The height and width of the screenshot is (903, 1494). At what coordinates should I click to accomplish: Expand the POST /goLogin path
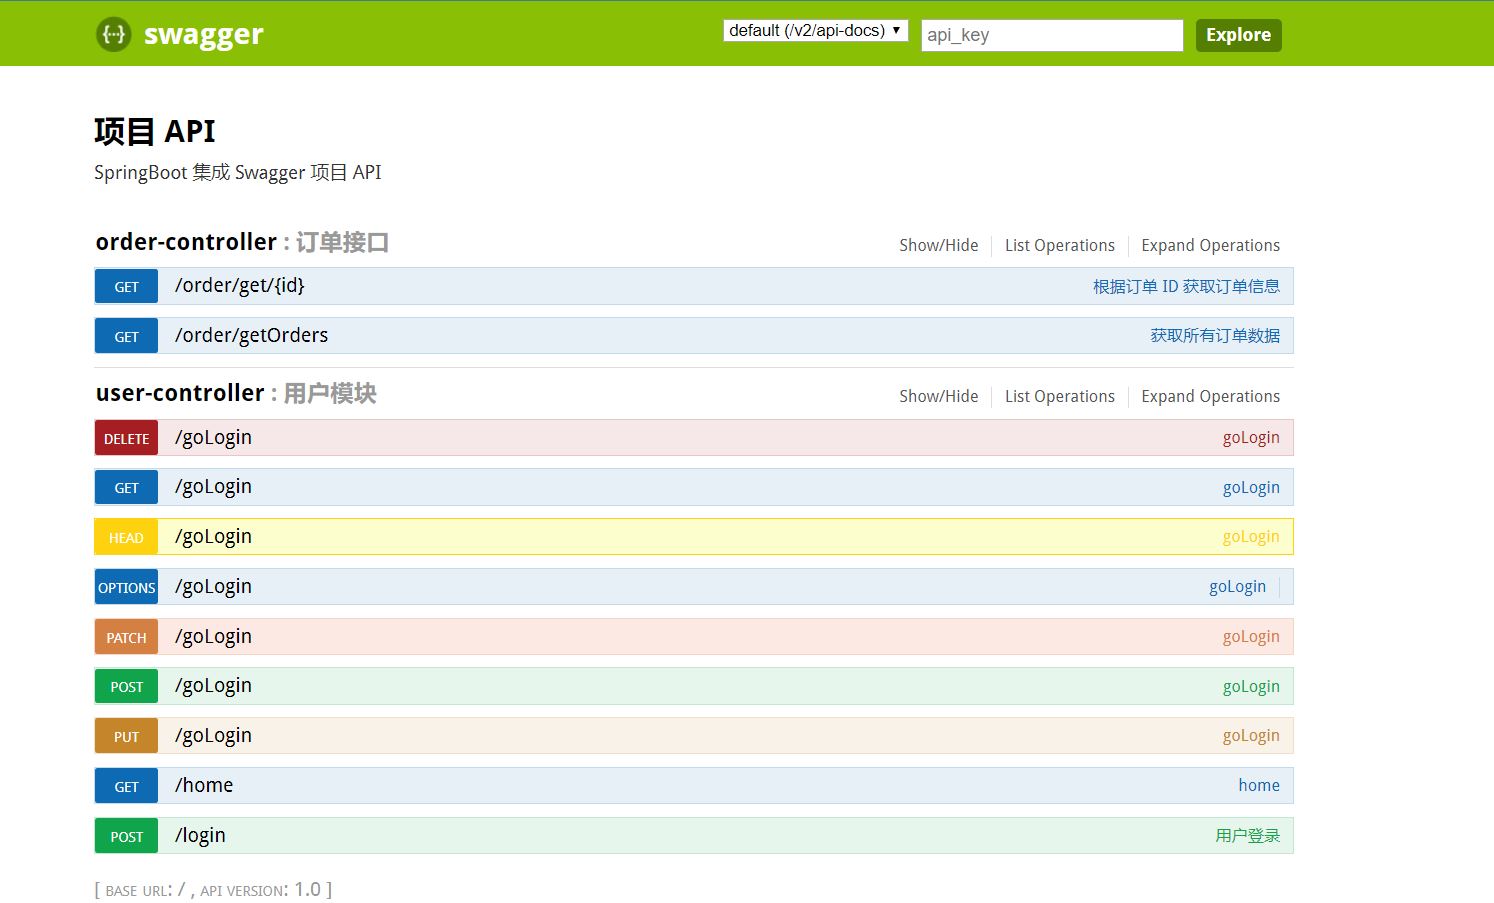(213, 686)
